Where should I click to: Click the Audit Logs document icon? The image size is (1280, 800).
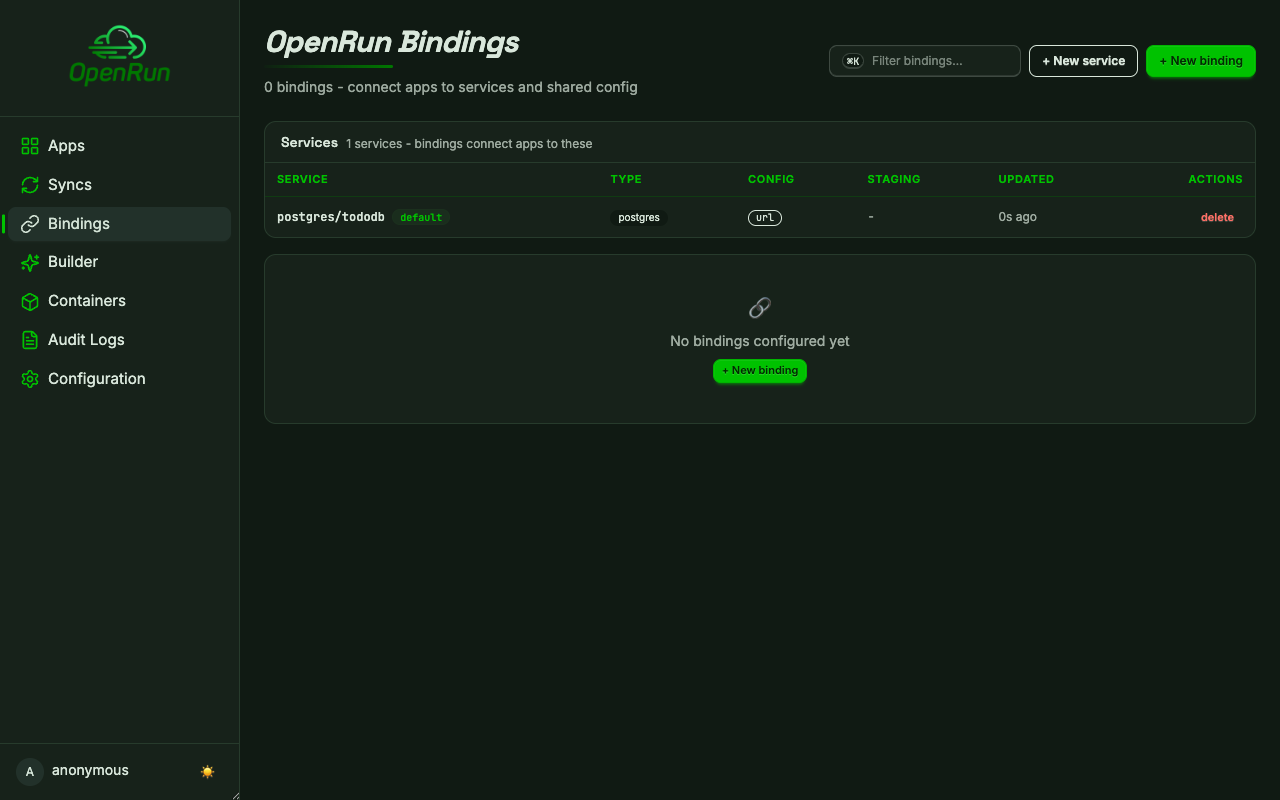click(x=30, y=340)
